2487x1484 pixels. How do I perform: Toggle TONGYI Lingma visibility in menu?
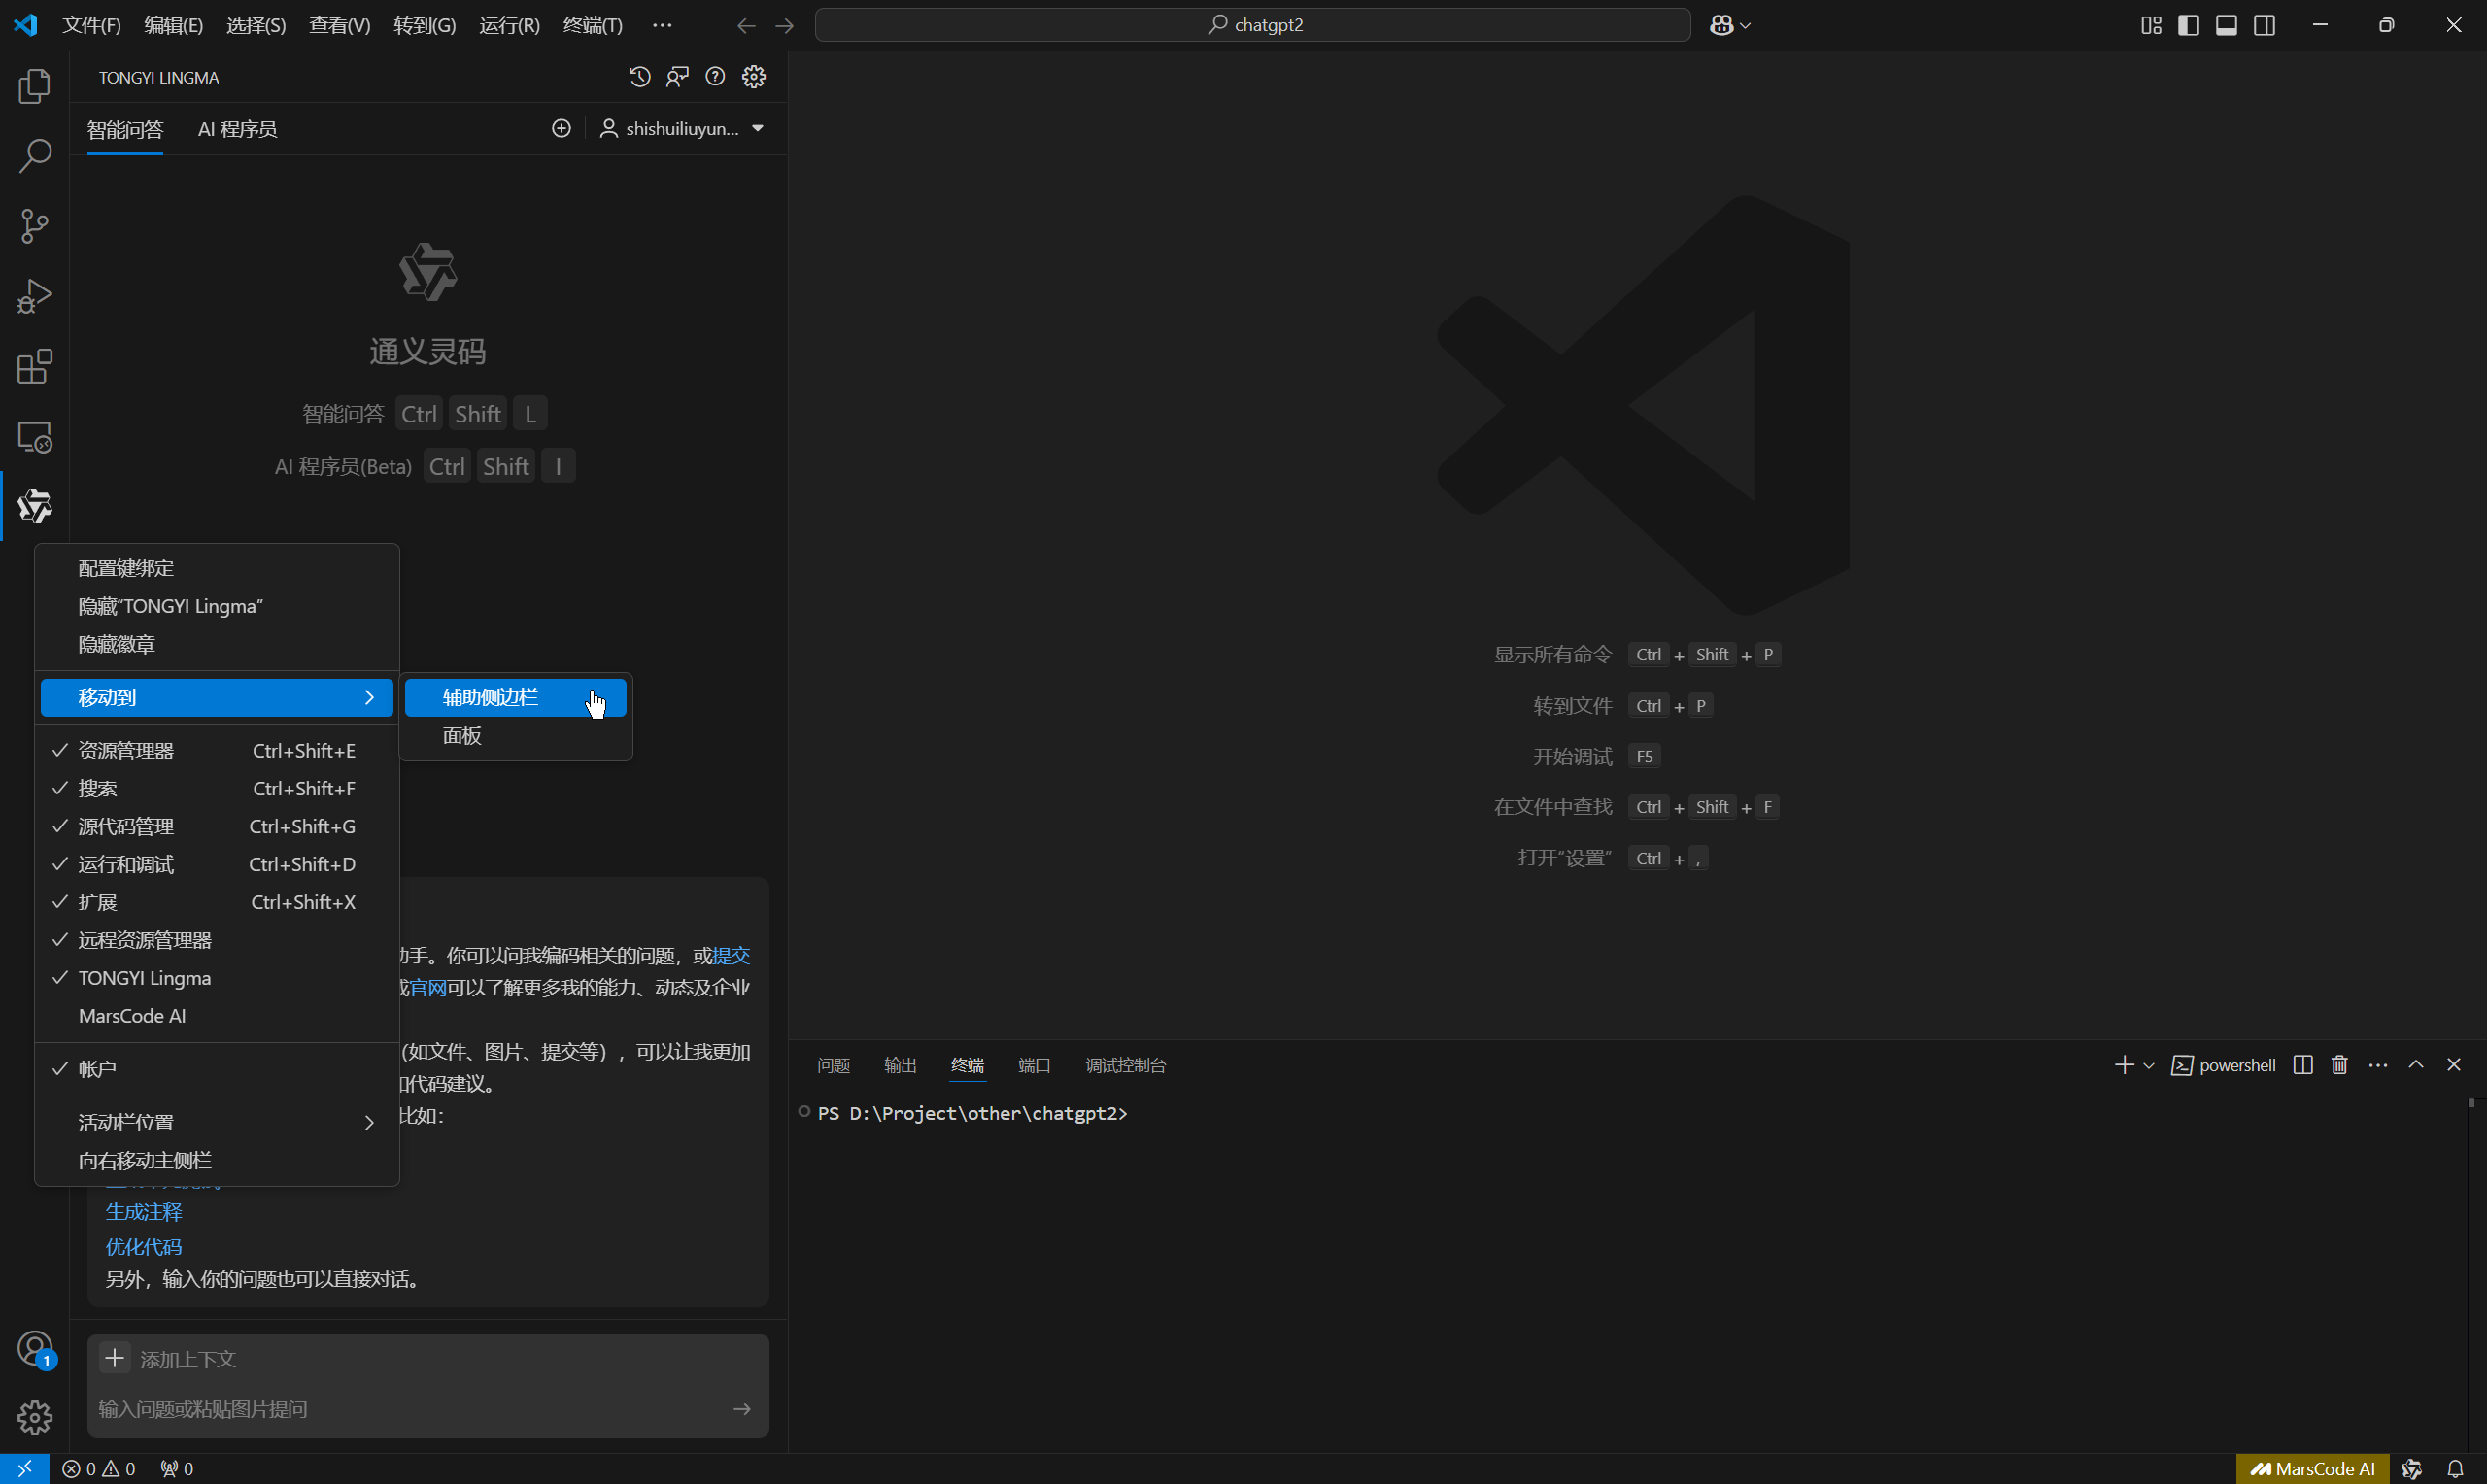coord(144,978)
